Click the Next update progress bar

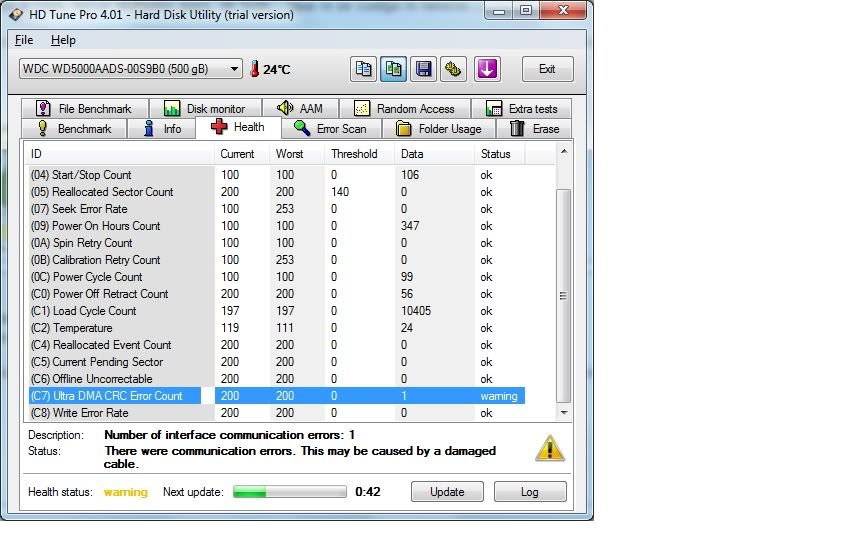click(x=290, y=492)
